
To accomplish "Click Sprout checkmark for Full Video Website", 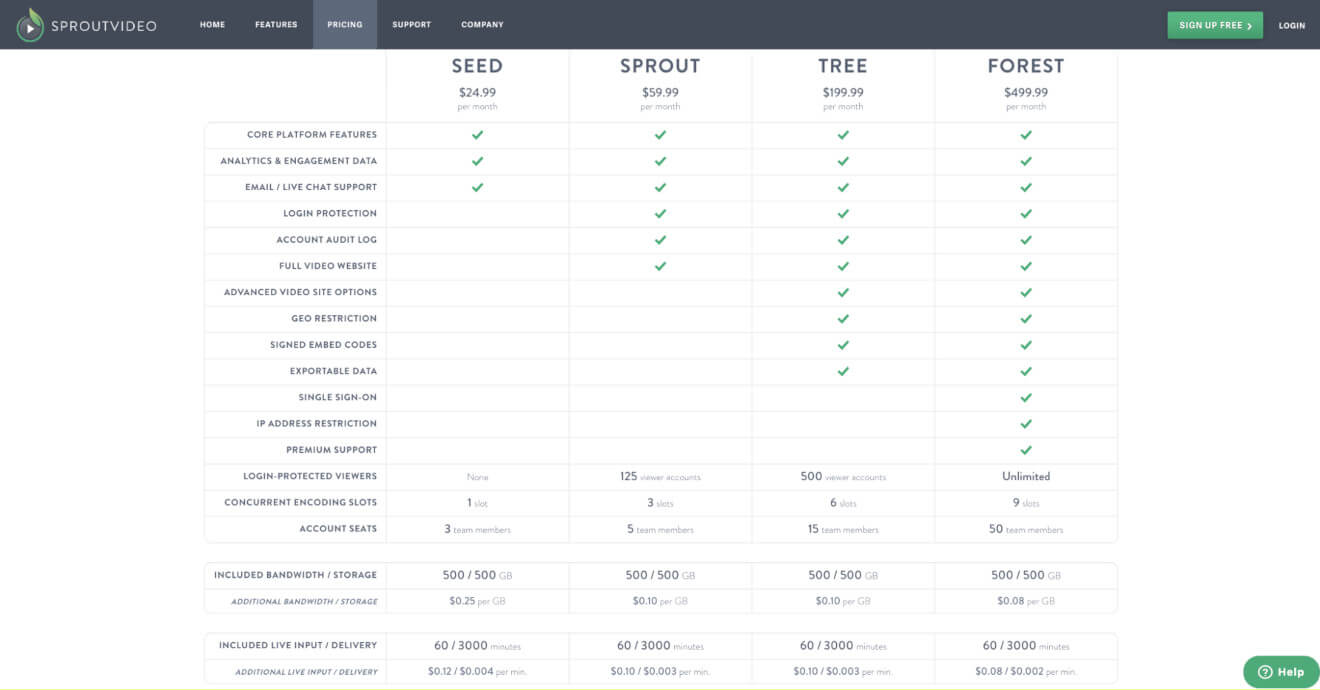I will click(660, 266).
